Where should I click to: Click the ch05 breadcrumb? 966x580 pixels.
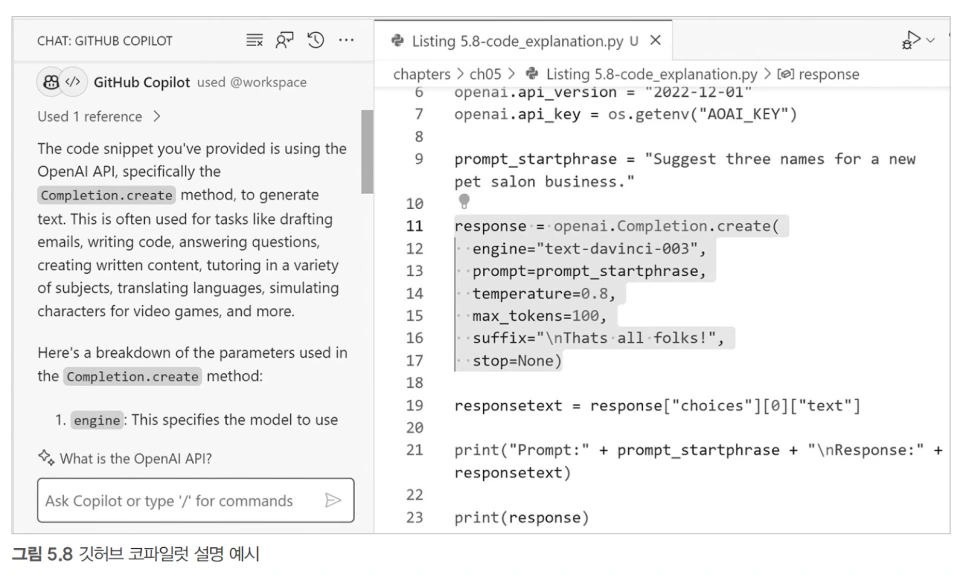485,75
